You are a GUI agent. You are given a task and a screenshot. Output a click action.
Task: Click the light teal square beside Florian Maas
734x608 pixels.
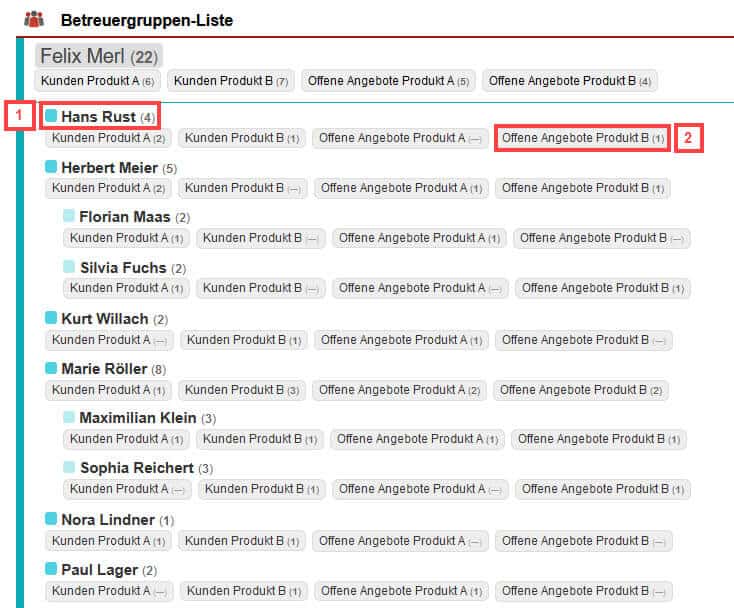(69, 216)
